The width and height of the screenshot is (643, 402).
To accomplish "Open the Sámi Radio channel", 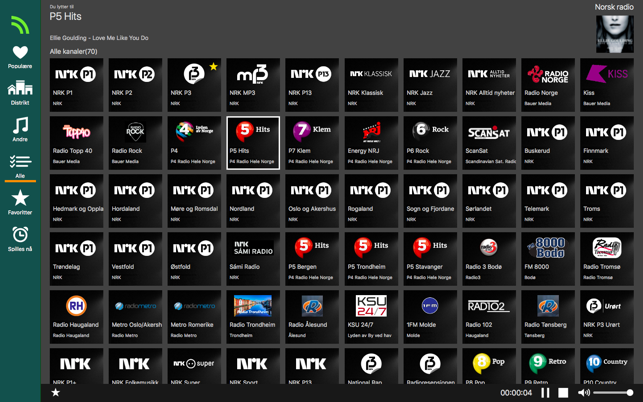I will 253,259.
